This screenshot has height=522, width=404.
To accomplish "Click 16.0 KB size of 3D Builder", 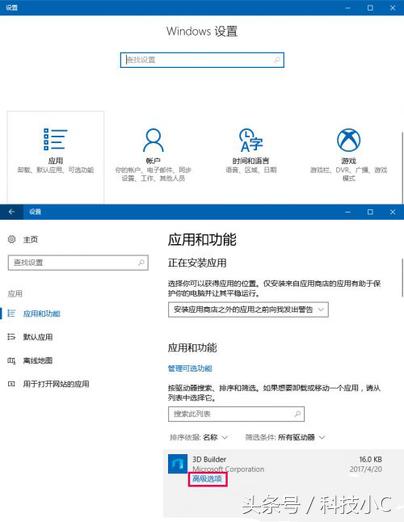I will pos(370,459).
